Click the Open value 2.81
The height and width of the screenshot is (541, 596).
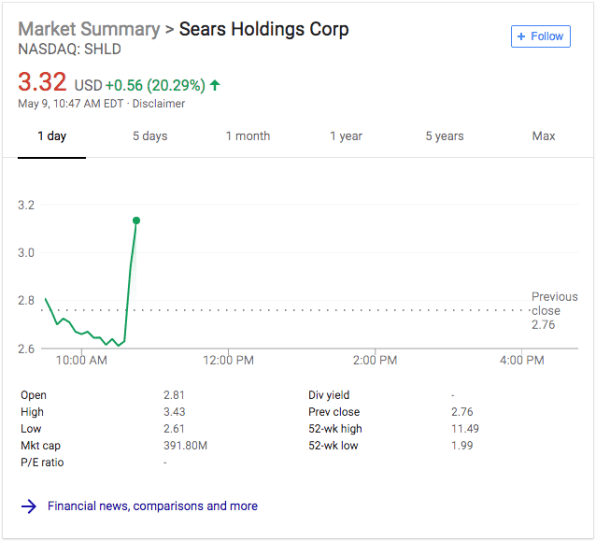174,395
